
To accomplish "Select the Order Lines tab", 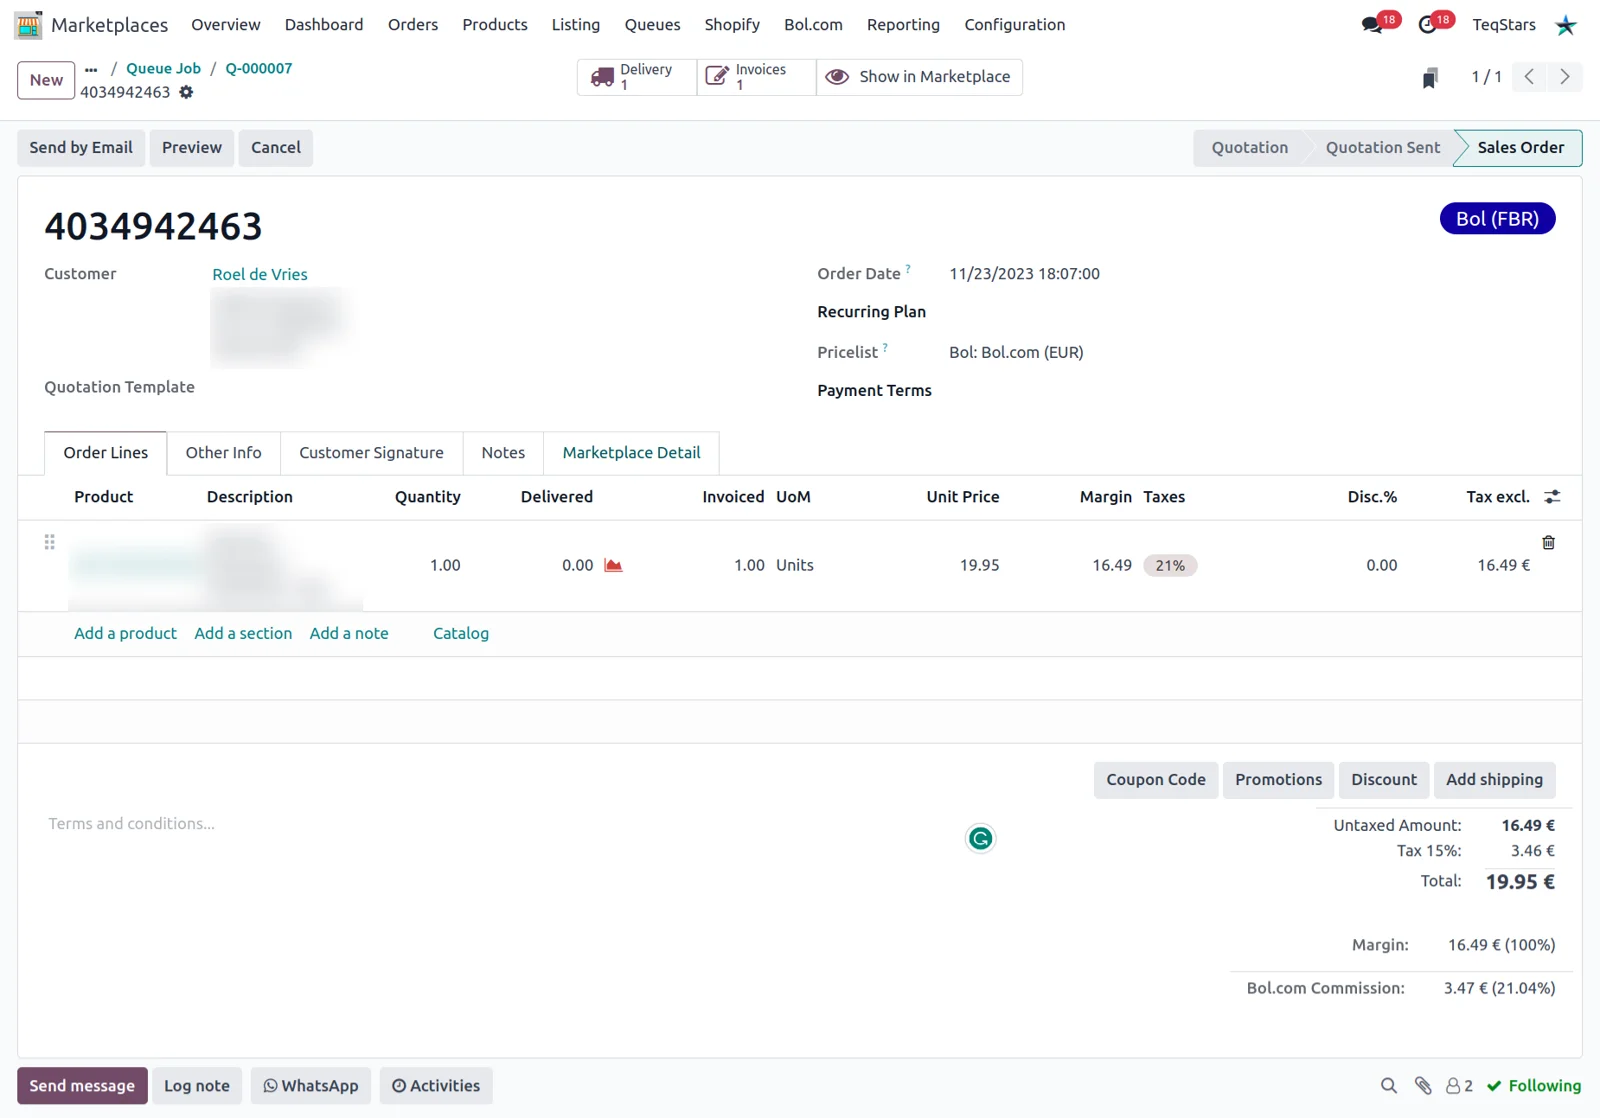I will 106,453.
